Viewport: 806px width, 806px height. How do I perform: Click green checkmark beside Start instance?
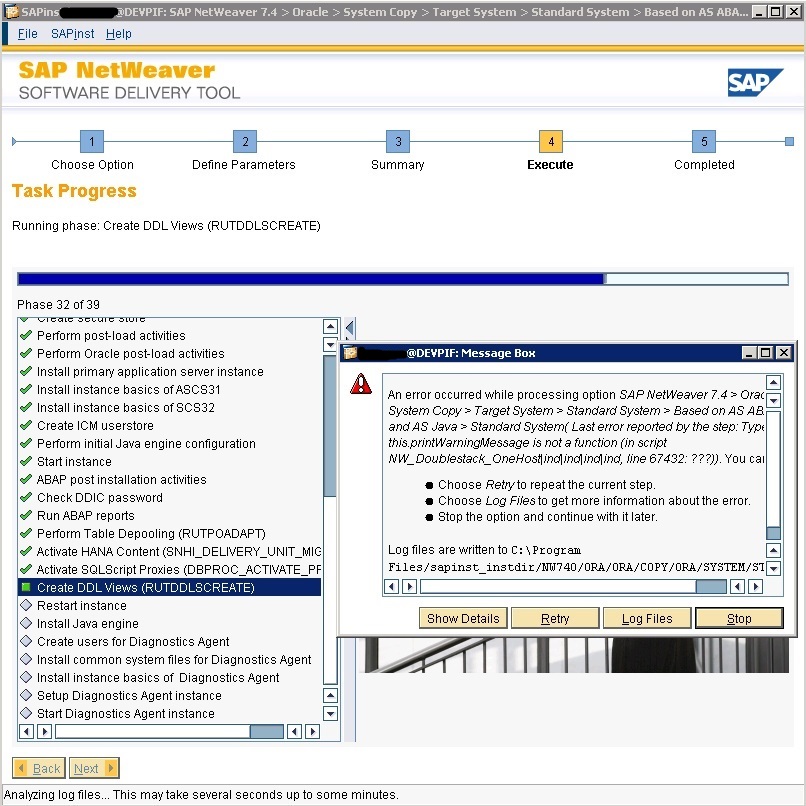[x=26, y=461]
